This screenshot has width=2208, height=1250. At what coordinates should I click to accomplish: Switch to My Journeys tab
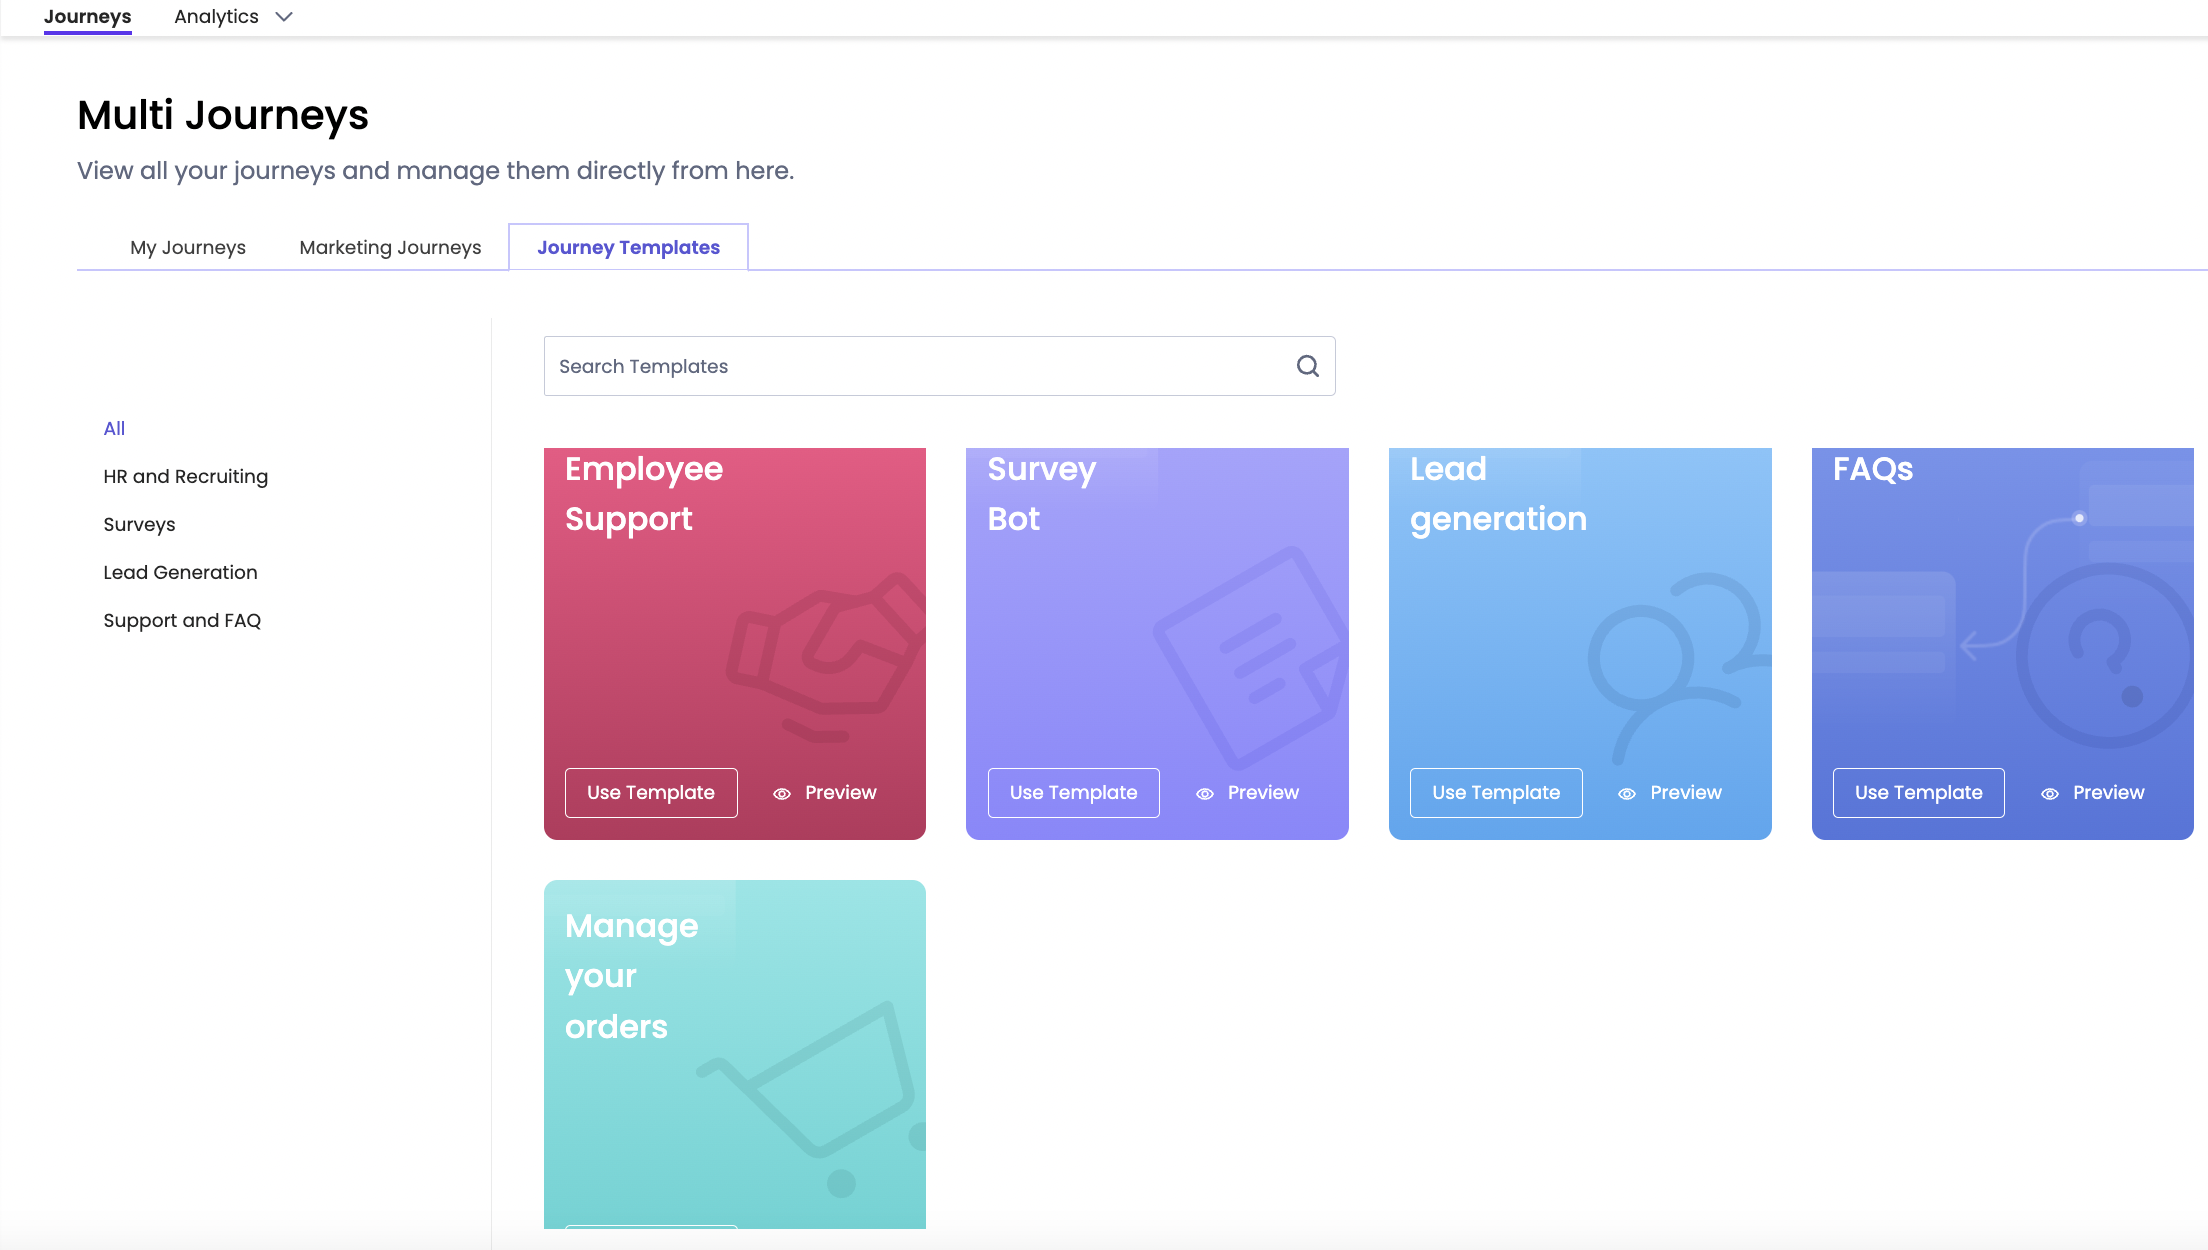188,247
